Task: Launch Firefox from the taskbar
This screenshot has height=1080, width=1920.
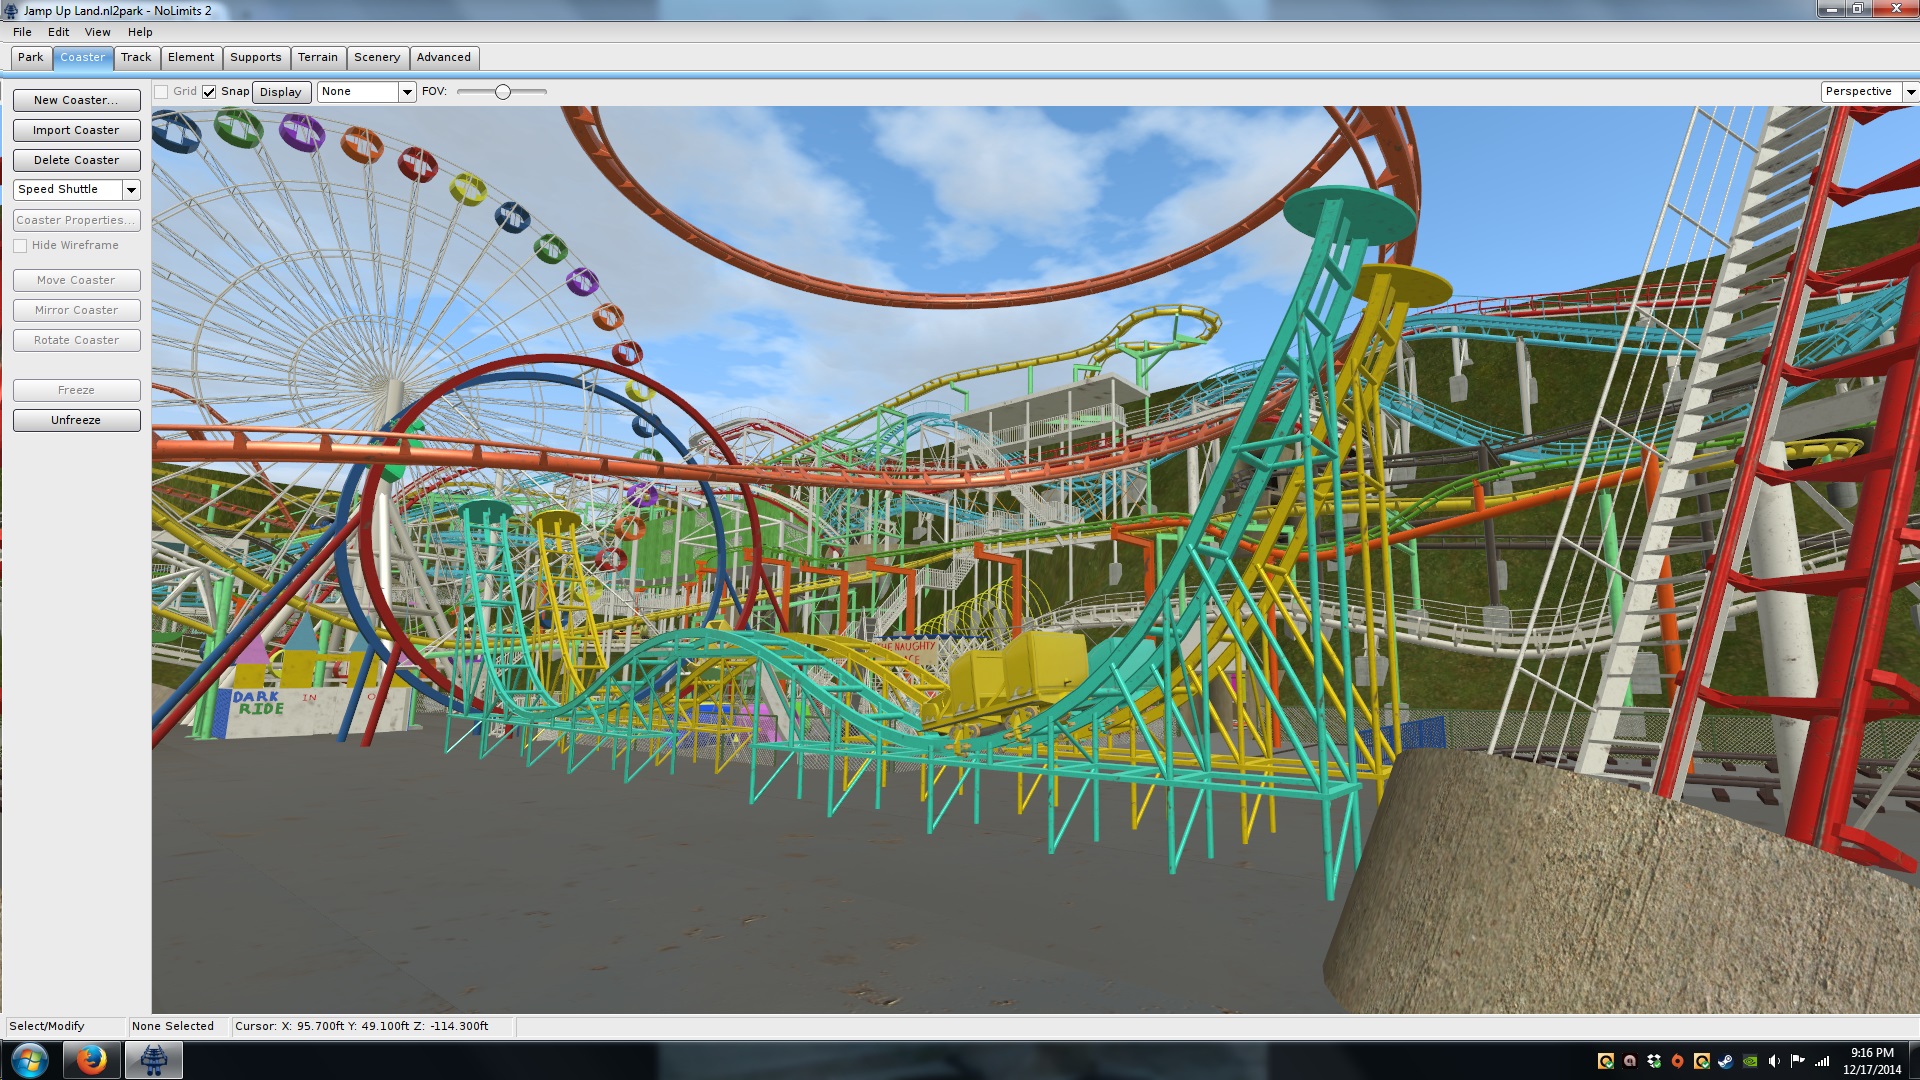Action: point(91,1059)
